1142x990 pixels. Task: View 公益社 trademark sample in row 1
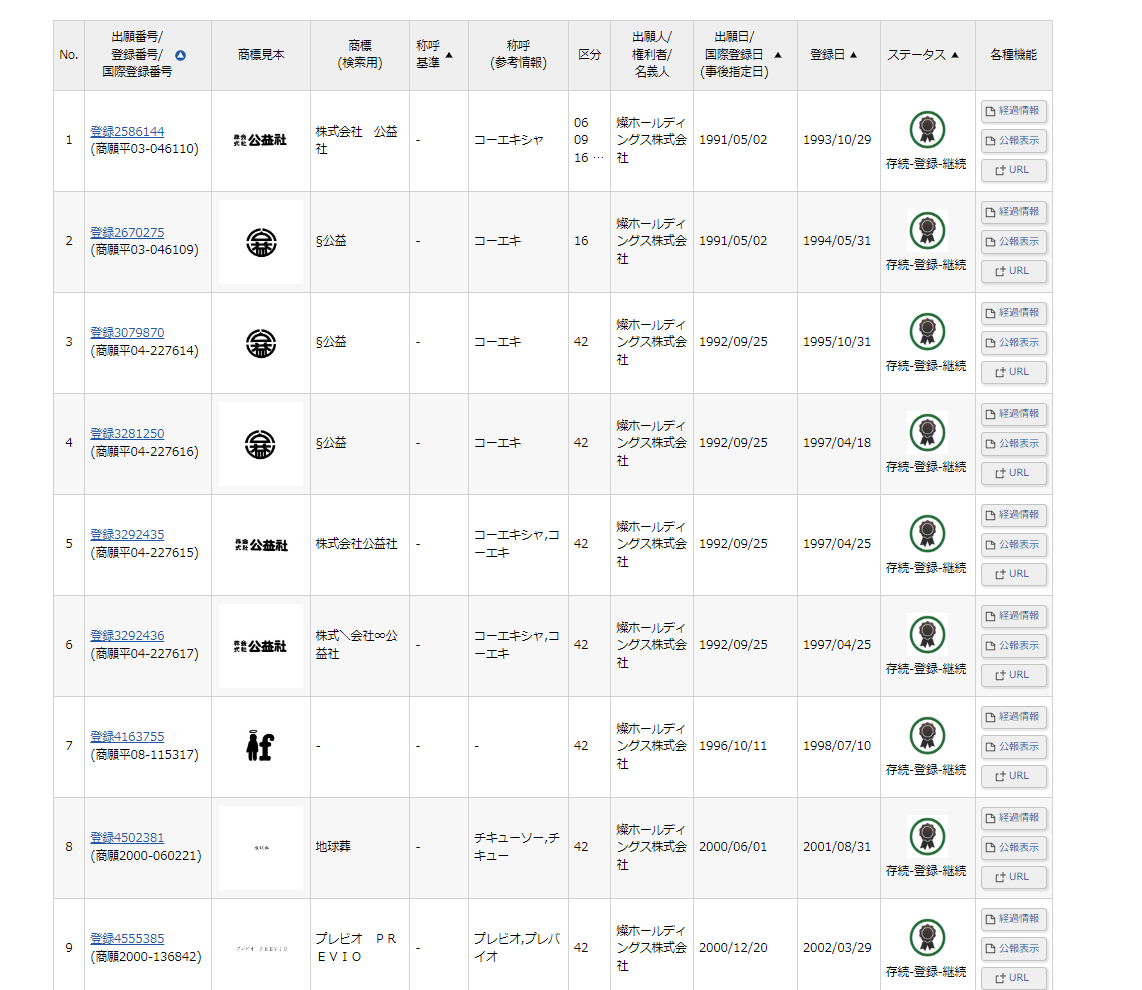click(x=260, y=140)
